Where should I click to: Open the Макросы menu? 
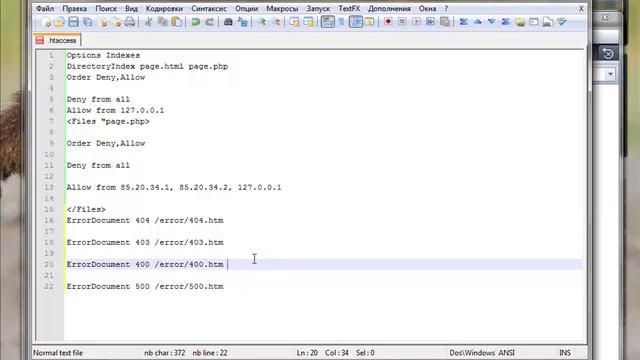pos(282,8)
